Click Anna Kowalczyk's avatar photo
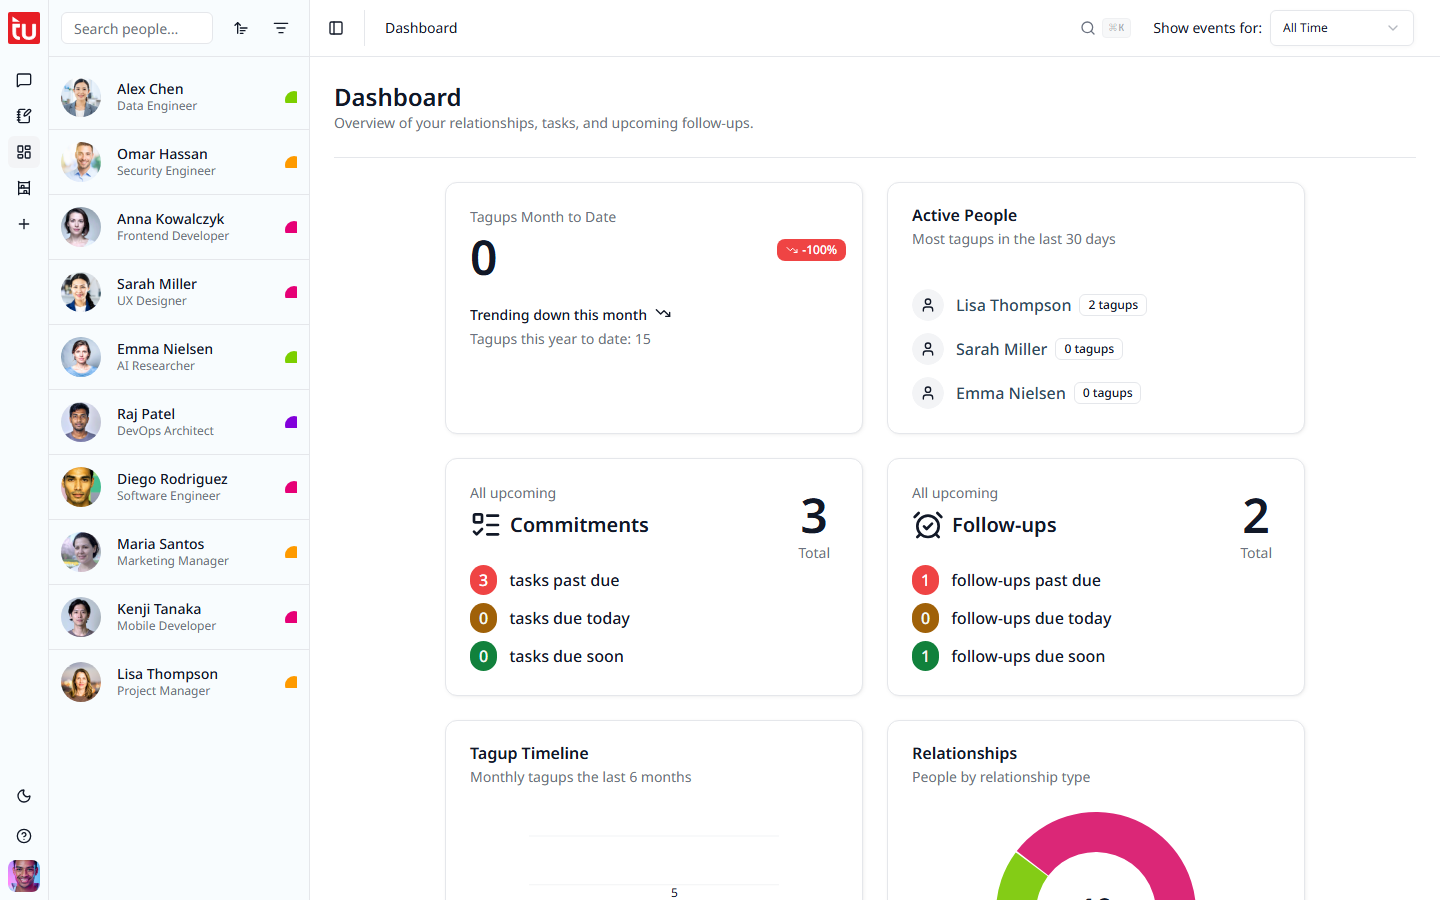The width and height of the screenshot is (1440, 900). point(81,227)
